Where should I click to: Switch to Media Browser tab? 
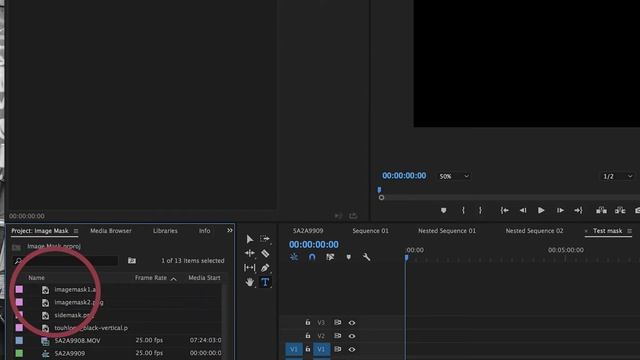coord(111,231)
